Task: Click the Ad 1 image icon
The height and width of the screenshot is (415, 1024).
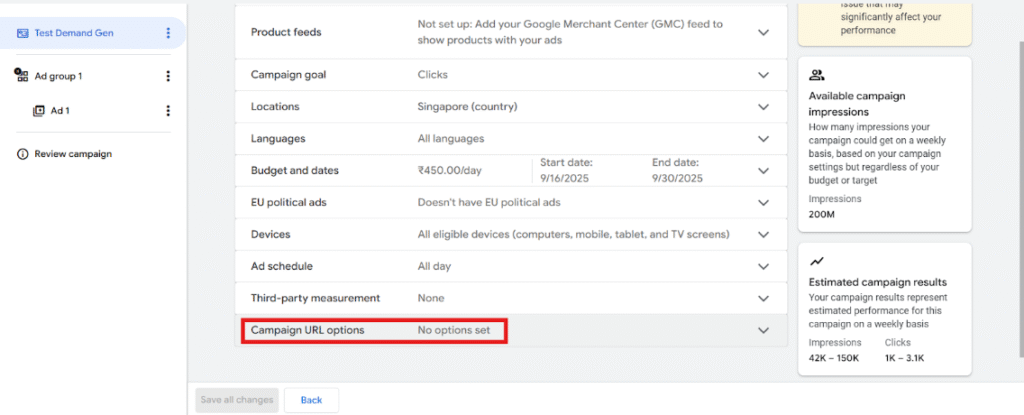Action: tap(39, 111)
